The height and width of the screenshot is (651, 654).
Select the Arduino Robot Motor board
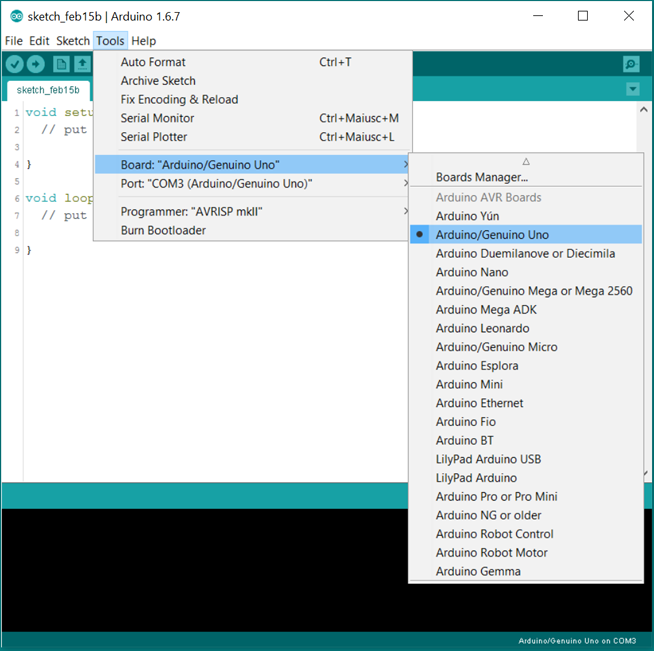click(526, 553)
